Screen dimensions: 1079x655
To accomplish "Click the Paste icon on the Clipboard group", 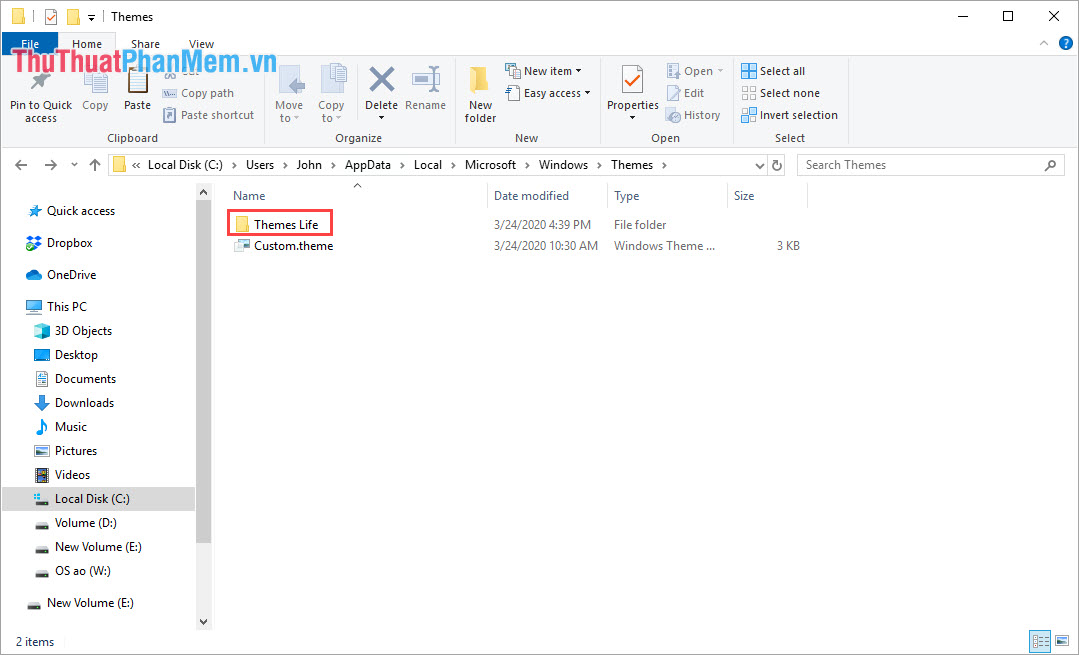I will click(136, 90).
